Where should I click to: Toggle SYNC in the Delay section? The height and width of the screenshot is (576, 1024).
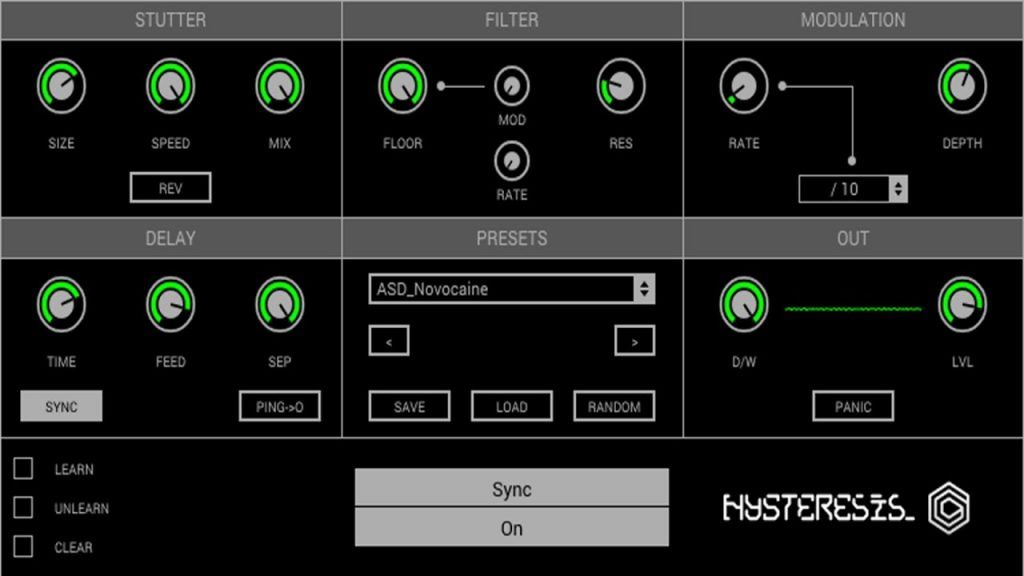[62, 405]
